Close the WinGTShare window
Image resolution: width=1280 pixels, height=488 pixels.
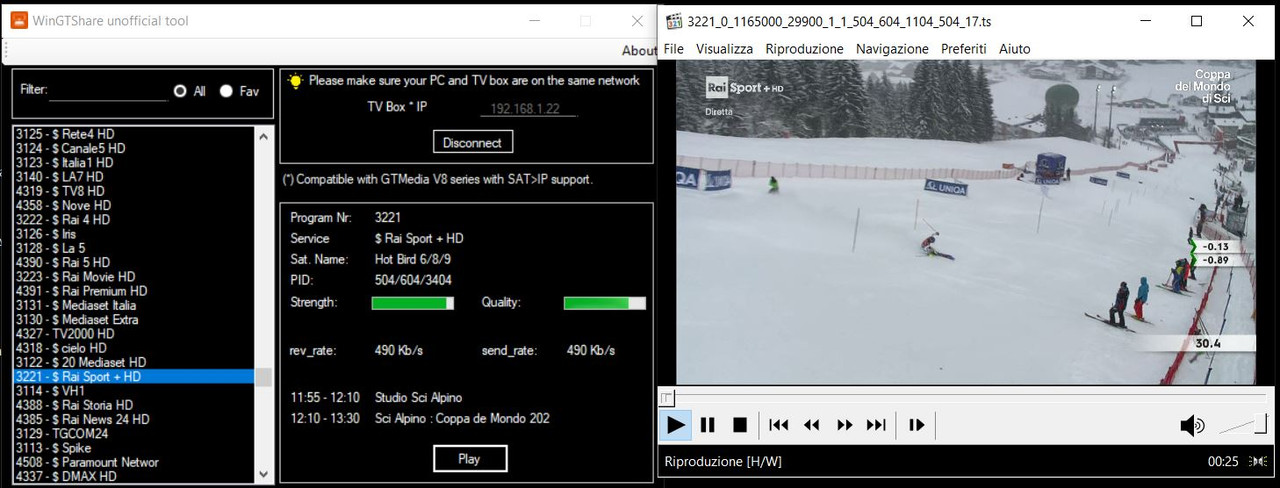point(637,21)
